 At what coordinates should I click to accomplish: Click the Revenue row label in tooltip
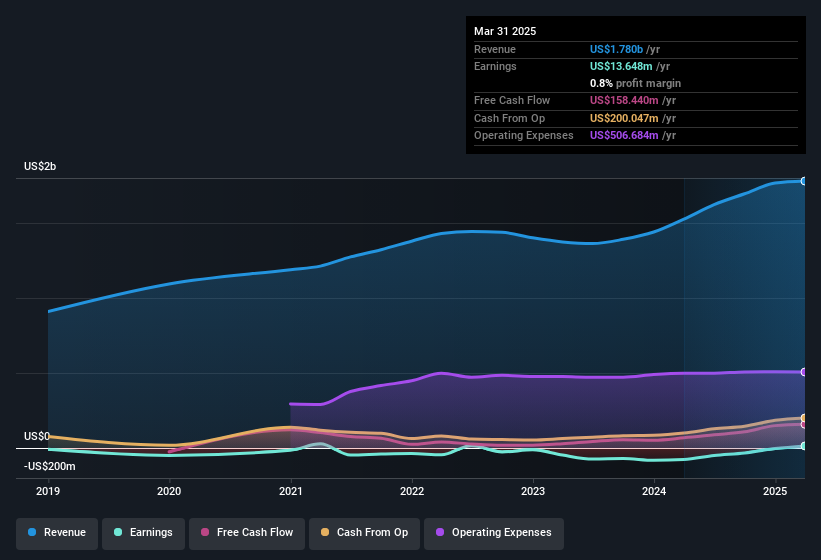(x=495, y=49)
